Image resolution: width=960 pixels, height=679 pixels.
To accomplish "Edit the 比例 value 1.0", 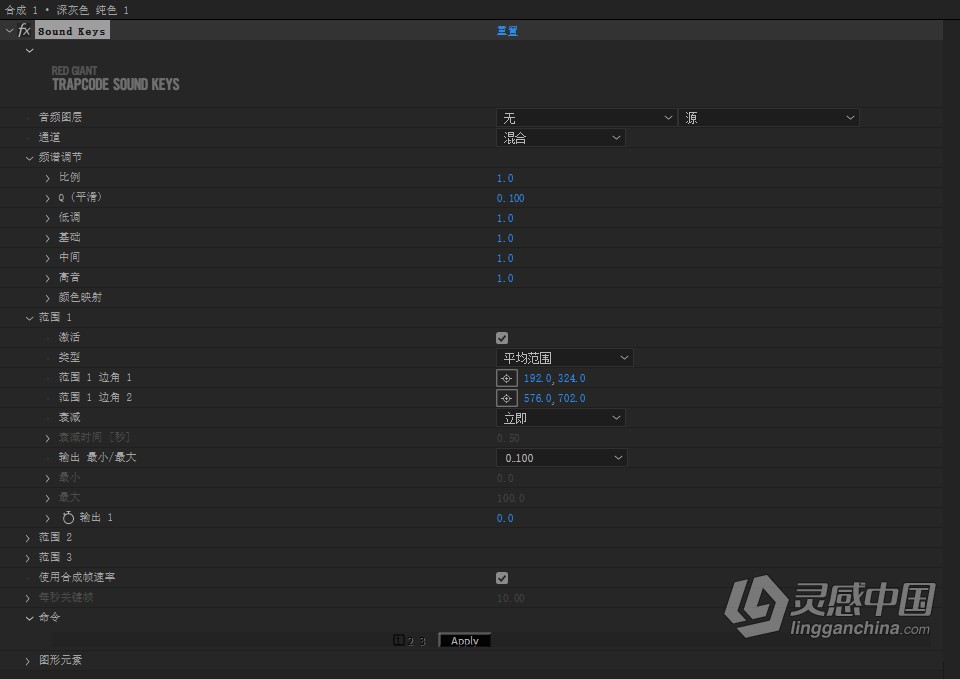I will pos(505,178).
